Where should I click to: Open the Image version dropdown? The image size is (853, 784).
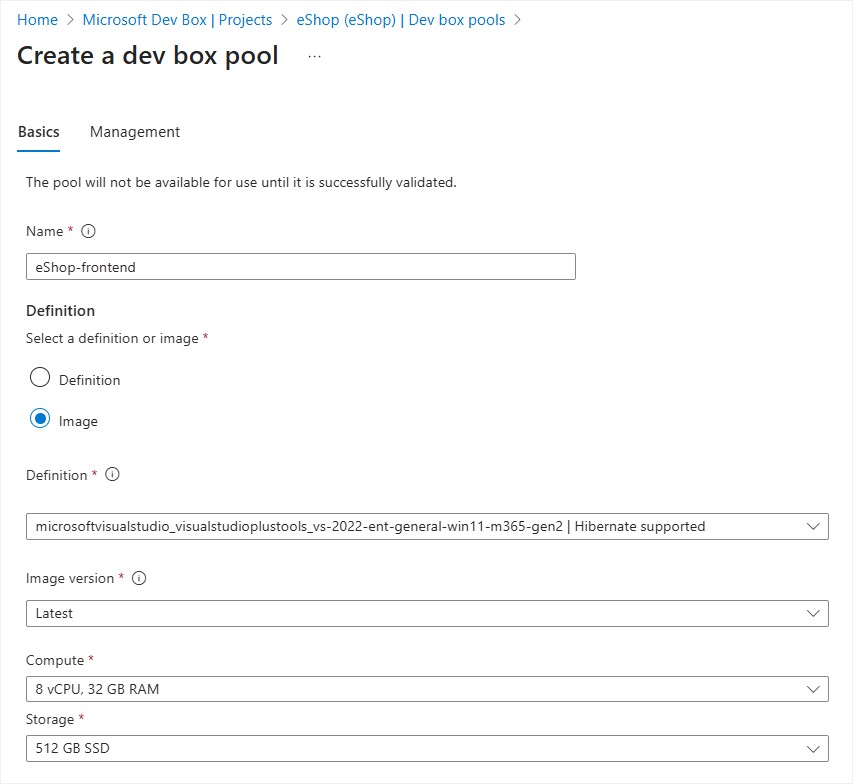coord(427,613)
